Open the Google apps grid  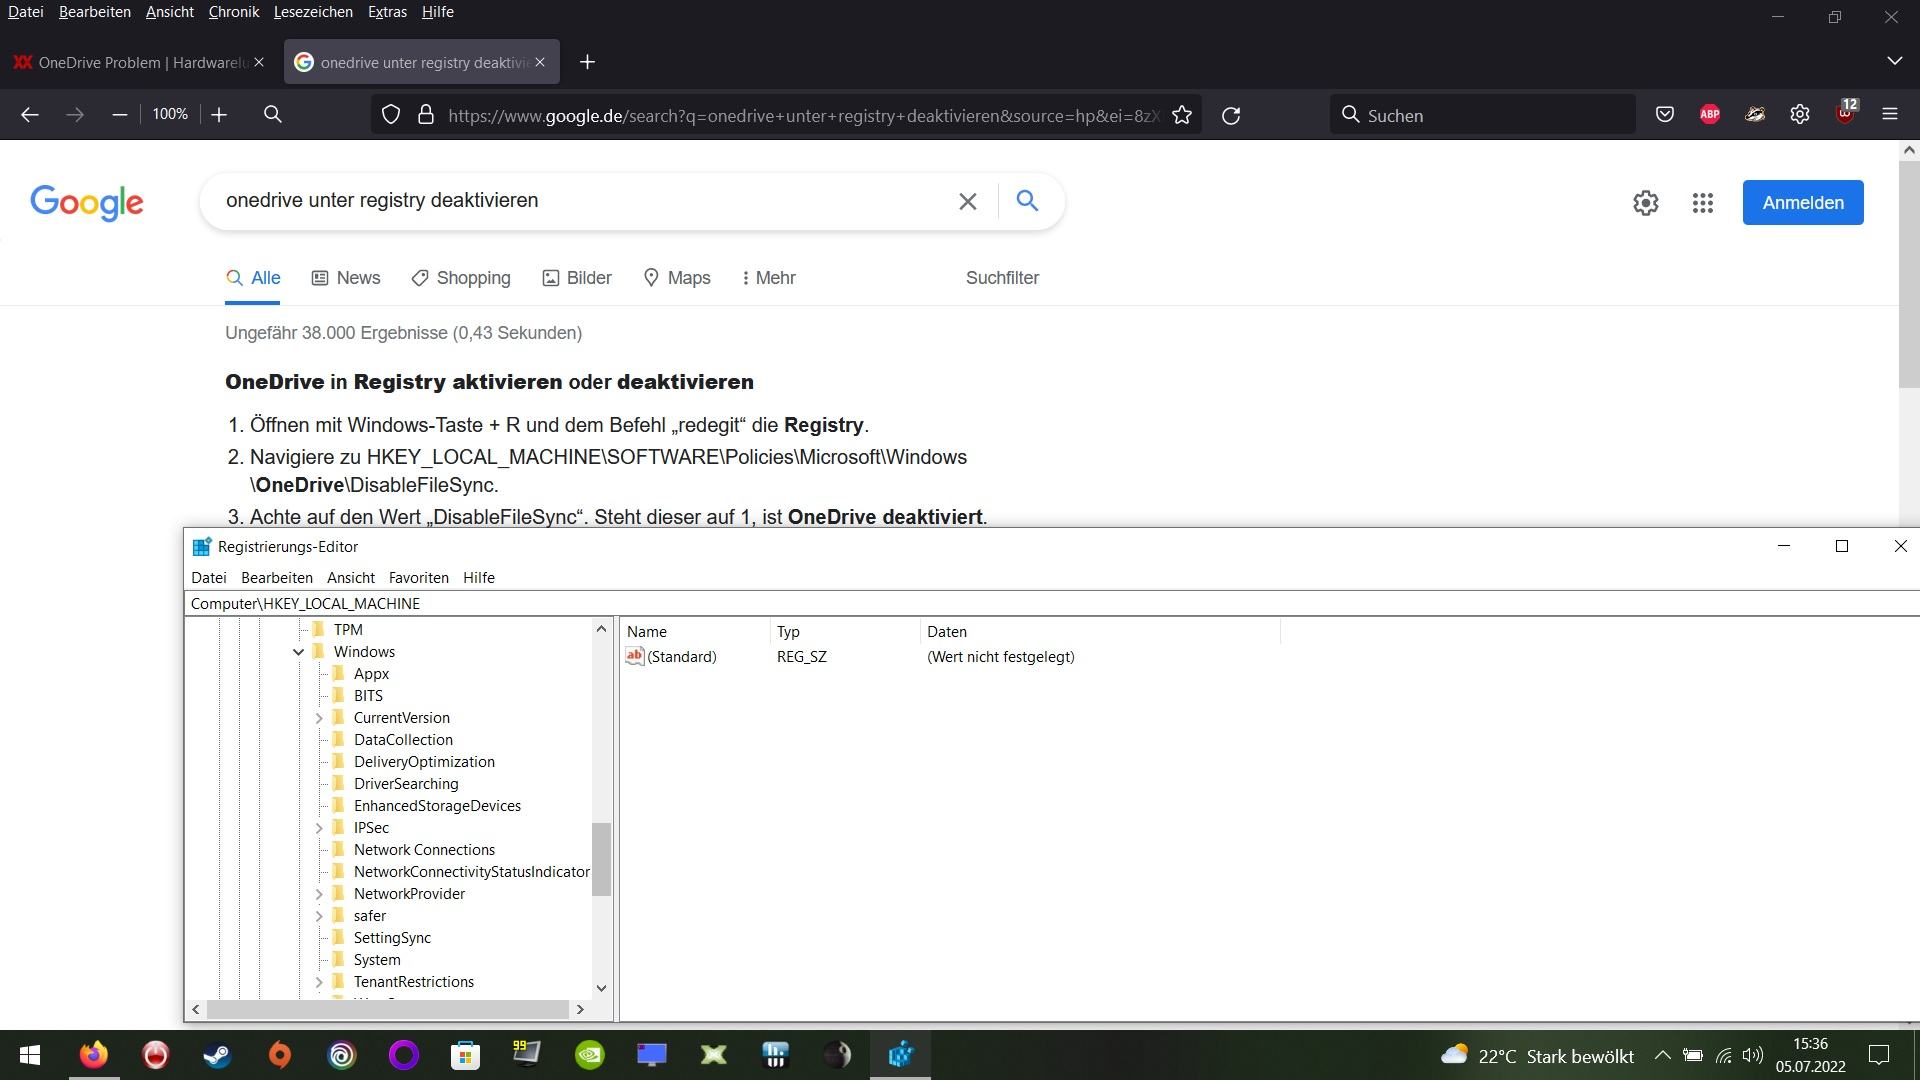(1703, 203)
